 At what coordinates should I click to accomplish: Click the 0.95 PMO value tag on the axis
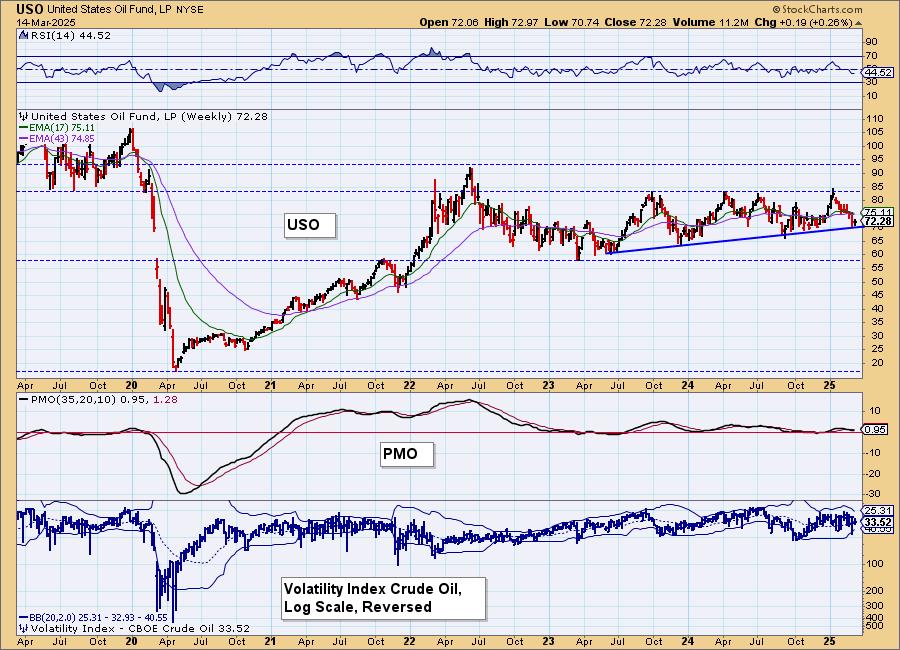875,430
